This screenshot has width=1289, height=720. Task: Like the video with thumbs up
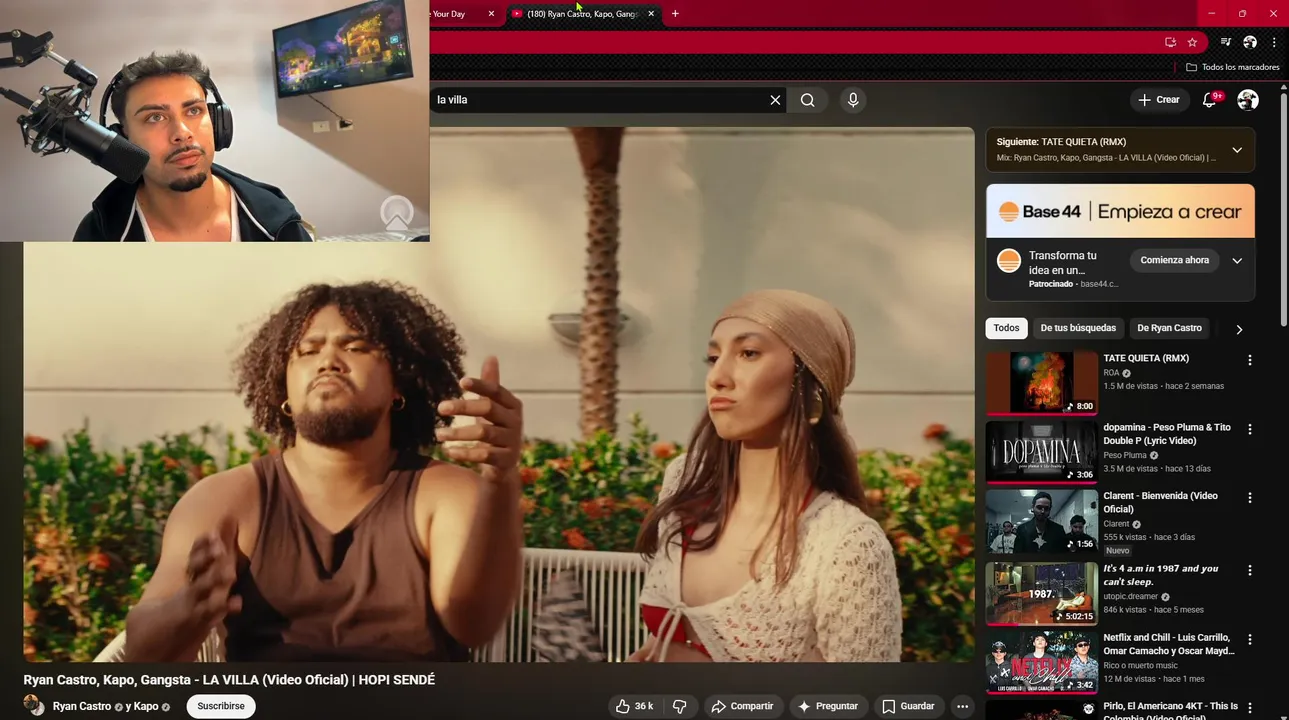634,706
